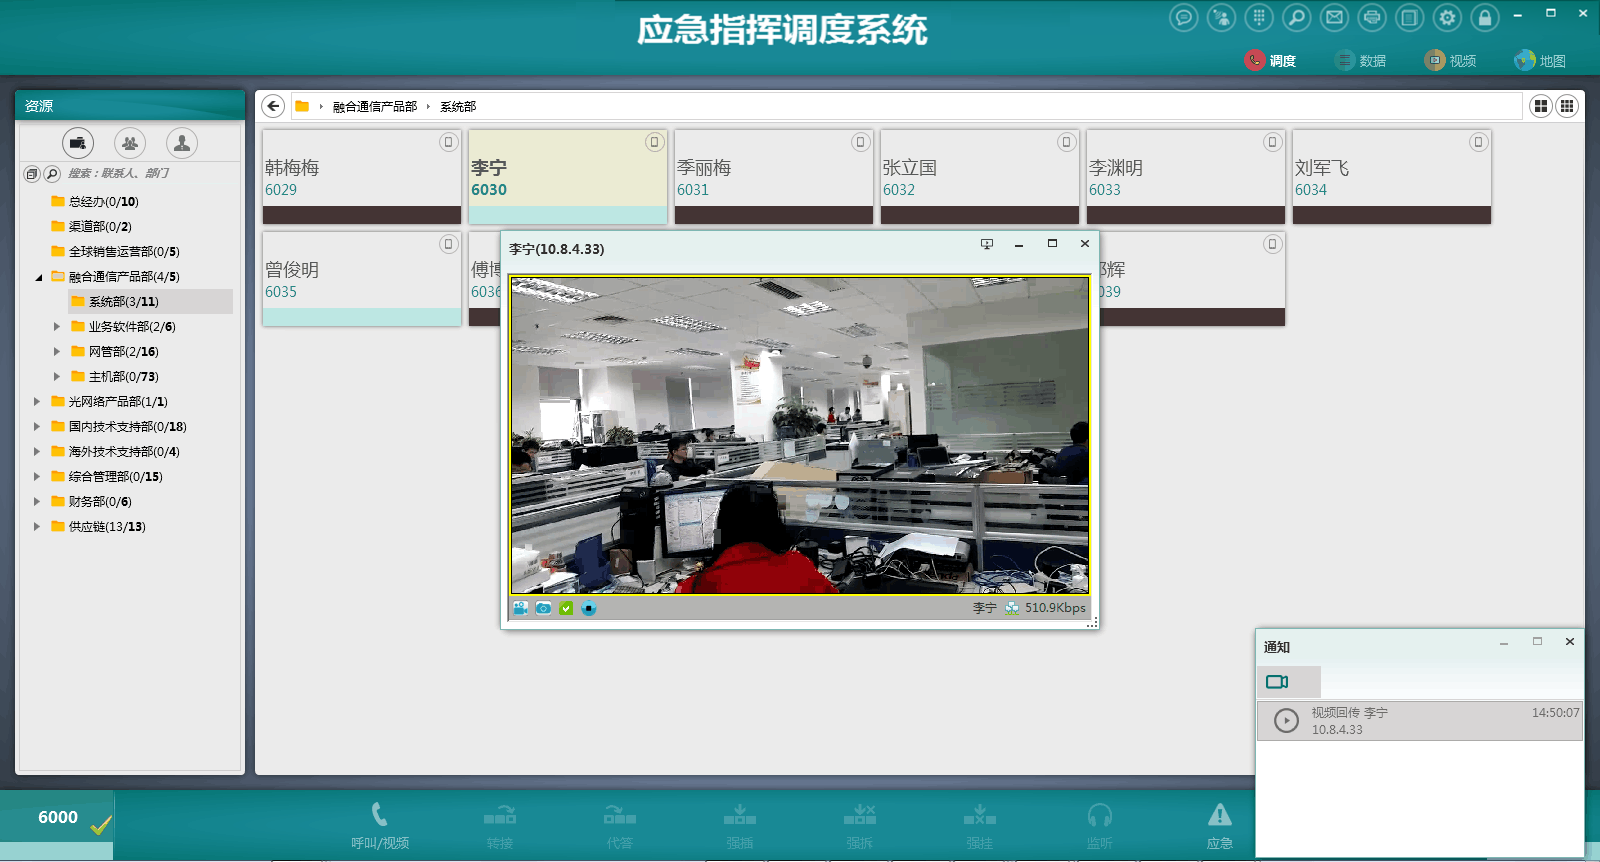This screenshot has width=1600, height=862.
Task: Open the envelope message icon
Action: tap(1334, 17)
